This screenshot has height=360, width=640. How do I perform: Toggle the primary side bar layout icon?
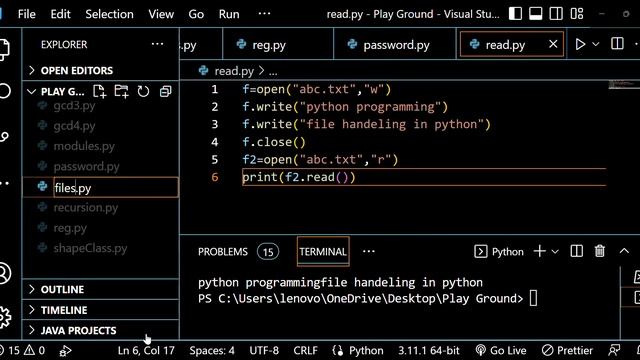515,14
